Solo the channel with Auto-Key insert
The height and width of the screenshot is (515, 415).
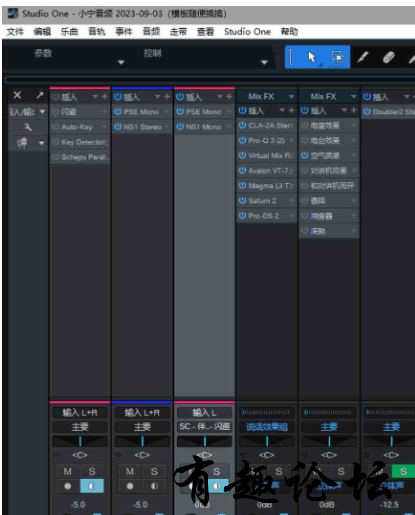(x=92, y=471)
